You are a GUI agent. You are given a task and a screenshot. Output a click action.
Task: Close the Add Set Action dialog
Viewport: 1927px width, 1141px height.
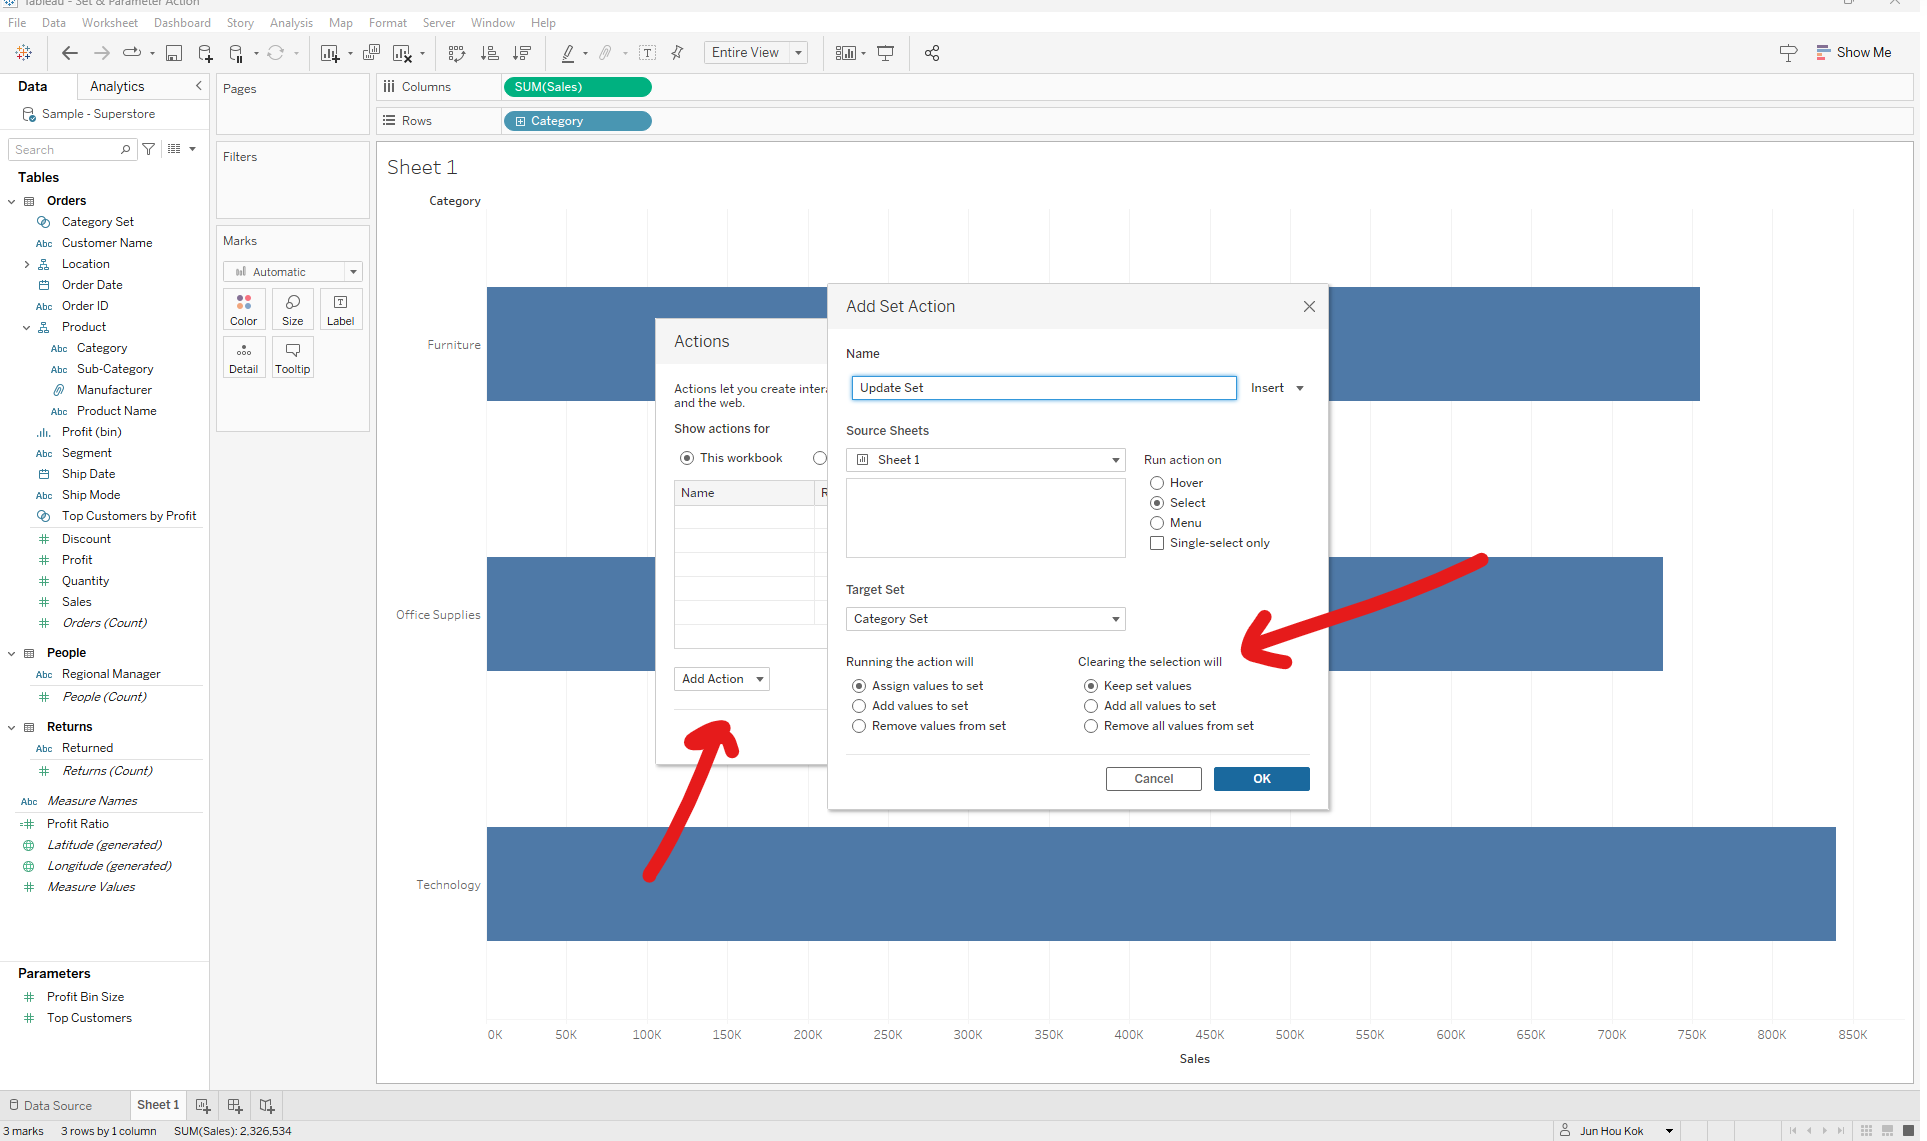pyautogui.click(x=1309, y=307)
